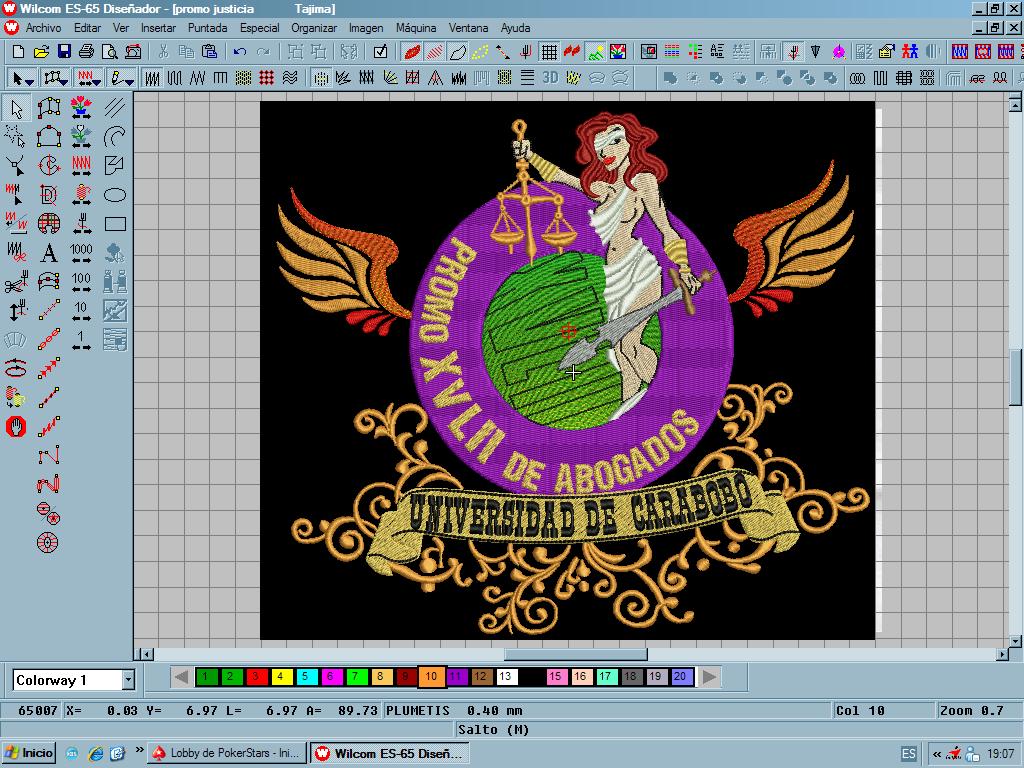
Task: Choose the arrow Select Object tool in left toolbox
Action: (16, 108)
